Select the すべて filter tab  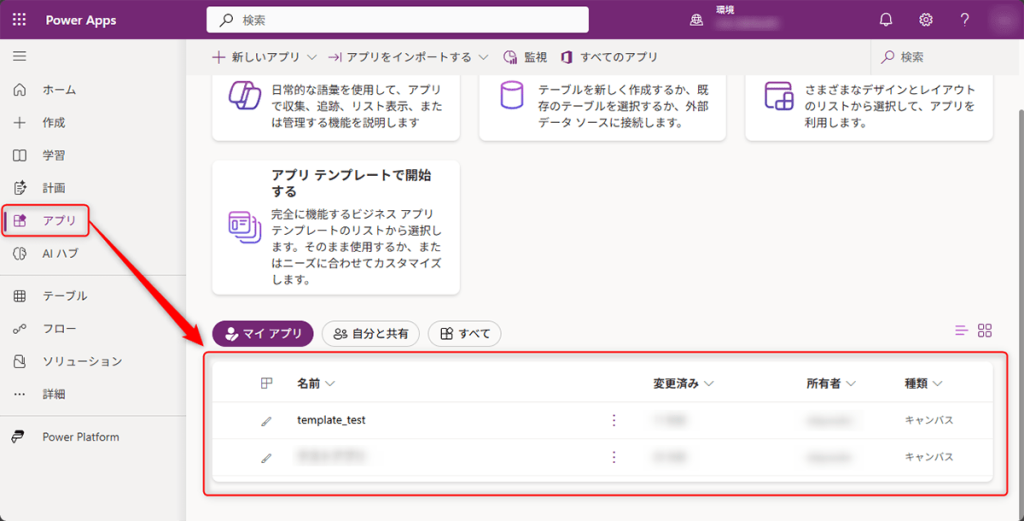[464, 334]
